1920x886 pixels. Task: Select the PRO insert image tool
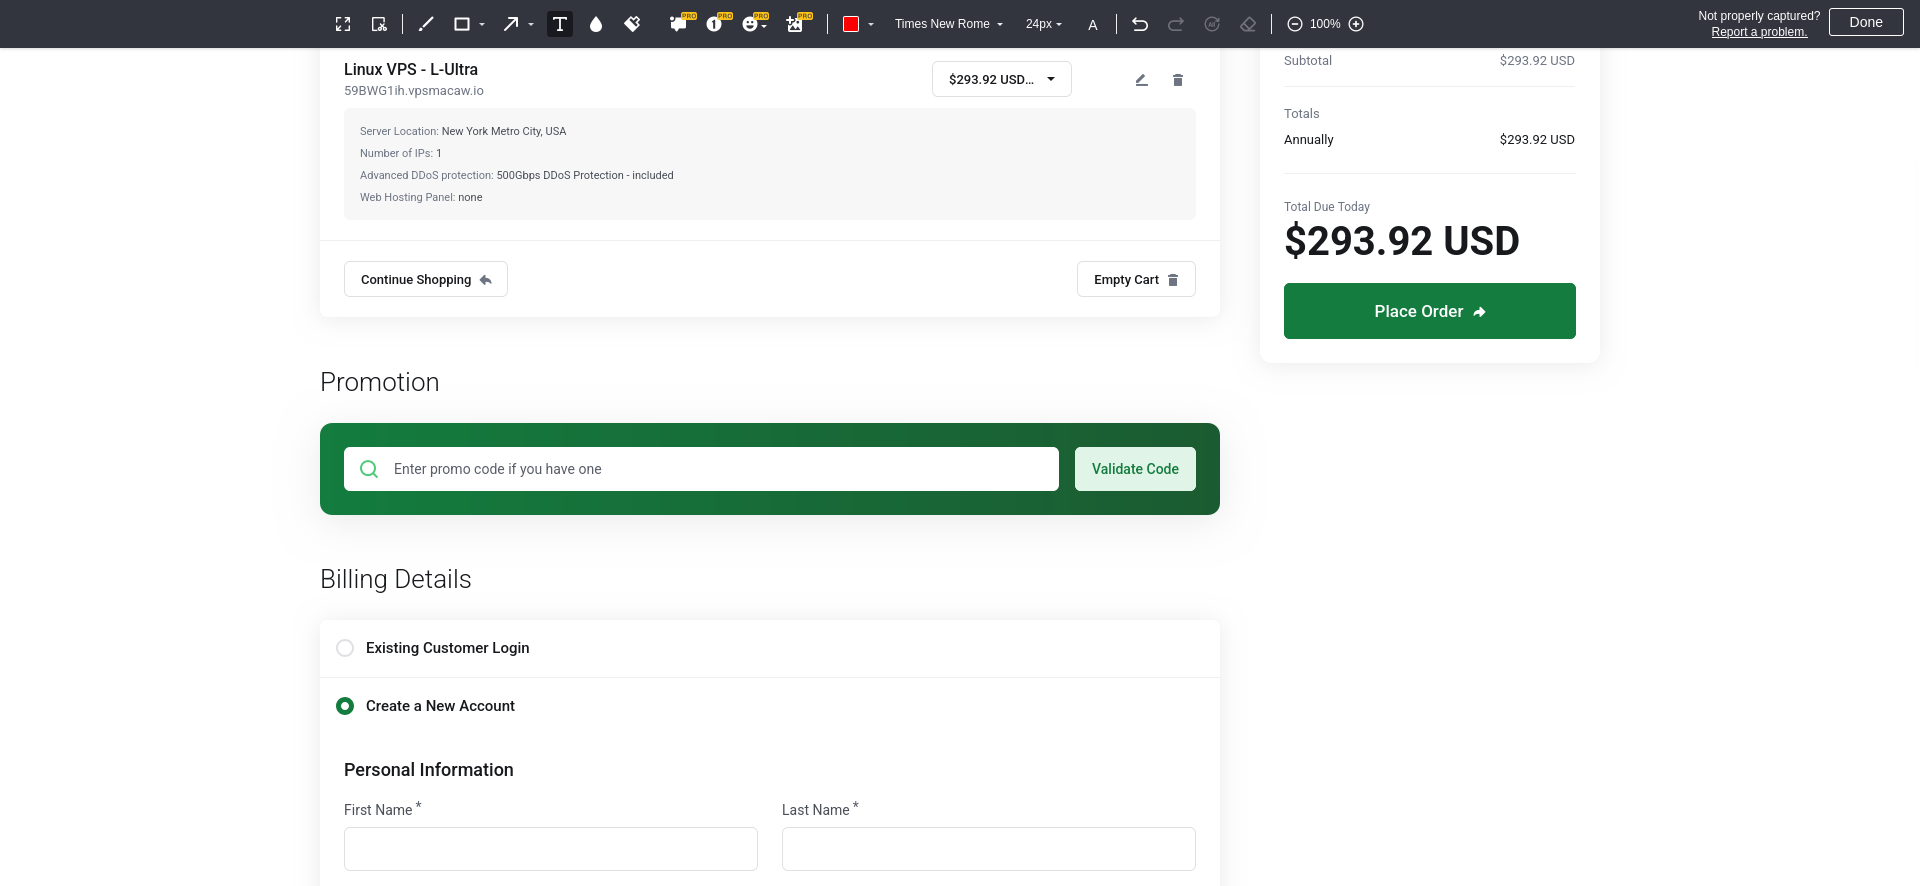coord(797,23)
